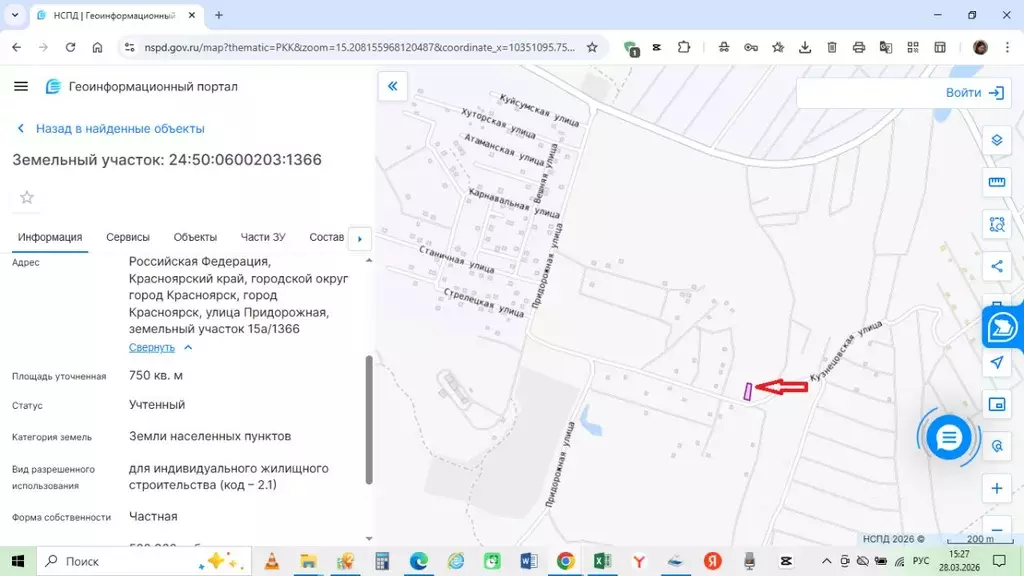This screenshot has height=576, width=1024.
Task: Zoom in on the map
Action: 996,488
